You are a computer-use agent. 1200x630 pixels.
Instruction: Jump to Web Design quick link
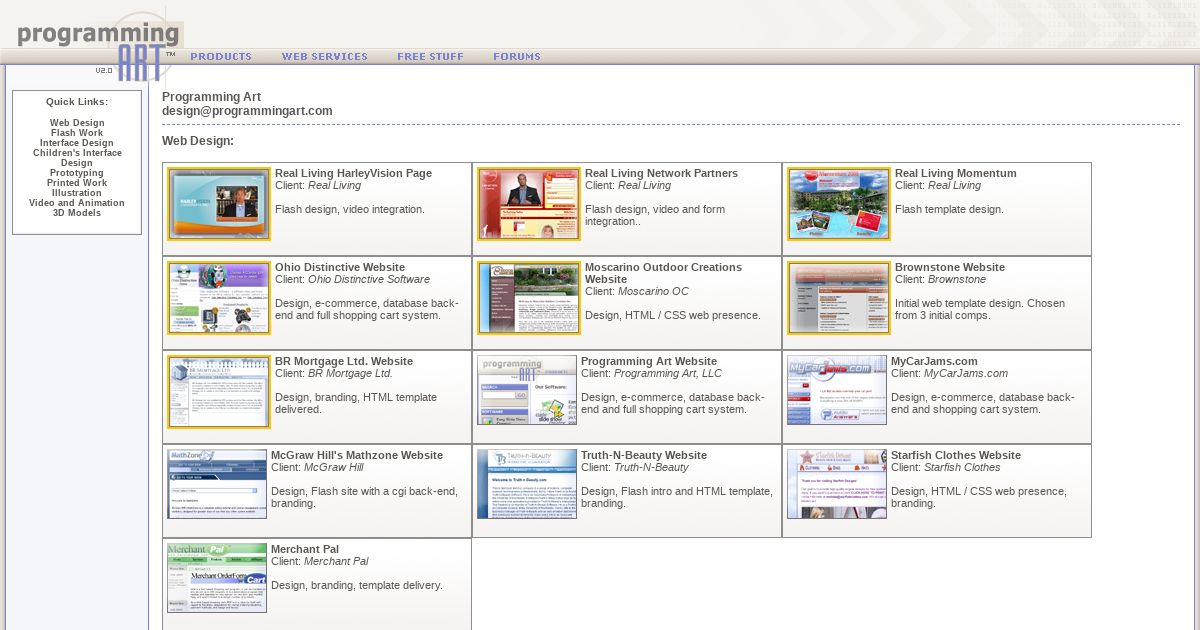[x=77, y=123]
